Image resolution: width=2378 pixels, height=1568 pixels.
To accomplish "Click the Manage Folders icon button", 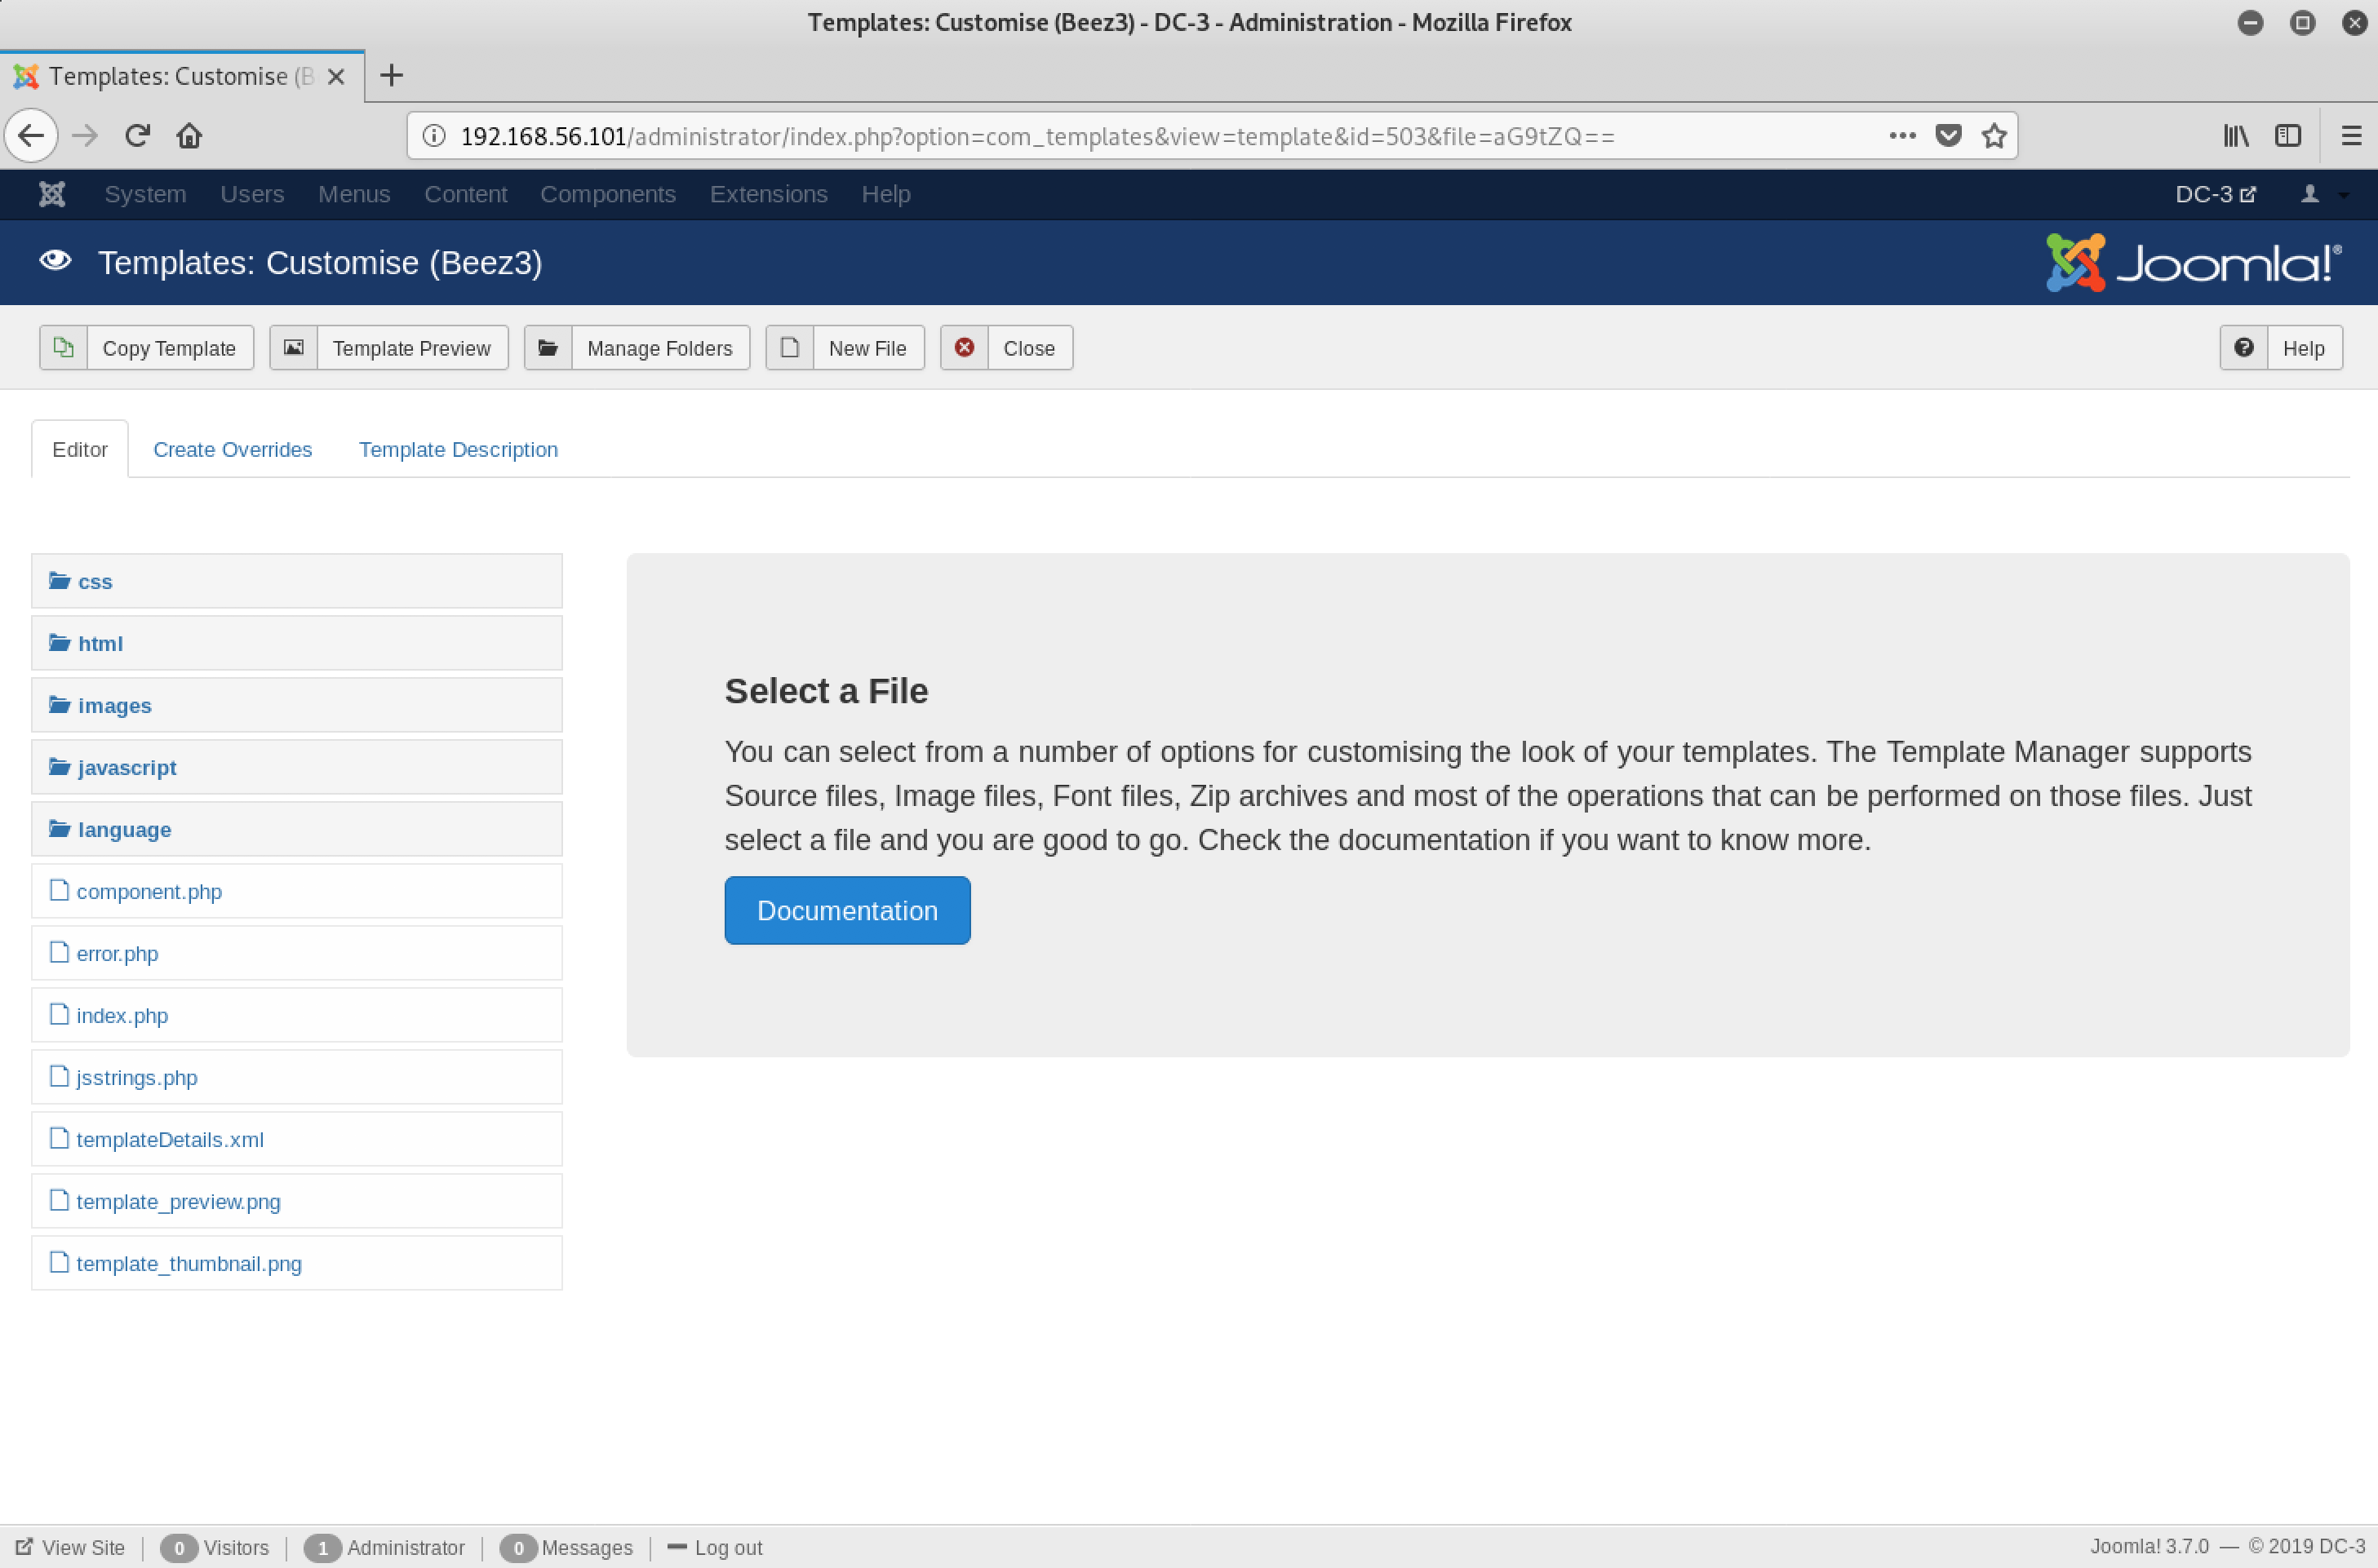I will pos(549,347).
